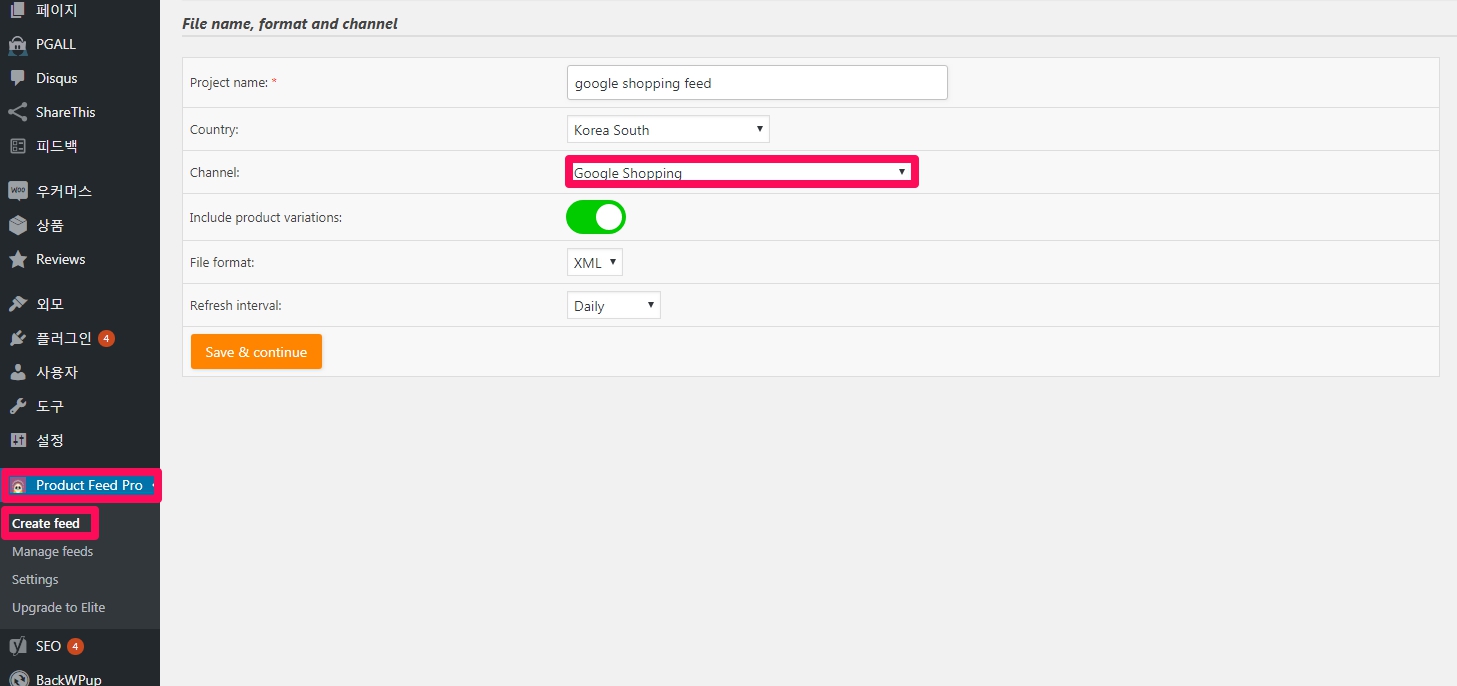
Task: Click the Reviews star icon
Action: click(x=17, y=259)
